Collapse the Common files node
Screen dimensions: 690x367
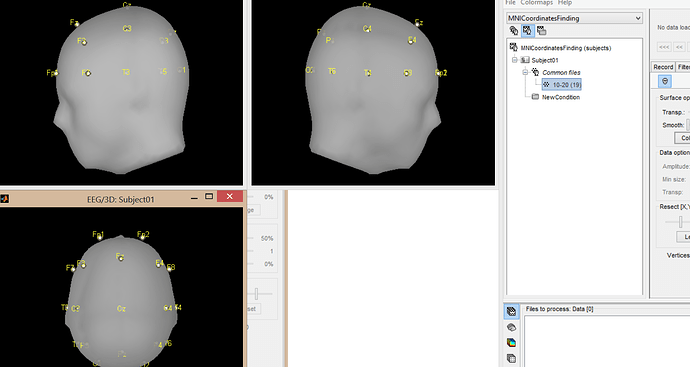click(525, 72)
